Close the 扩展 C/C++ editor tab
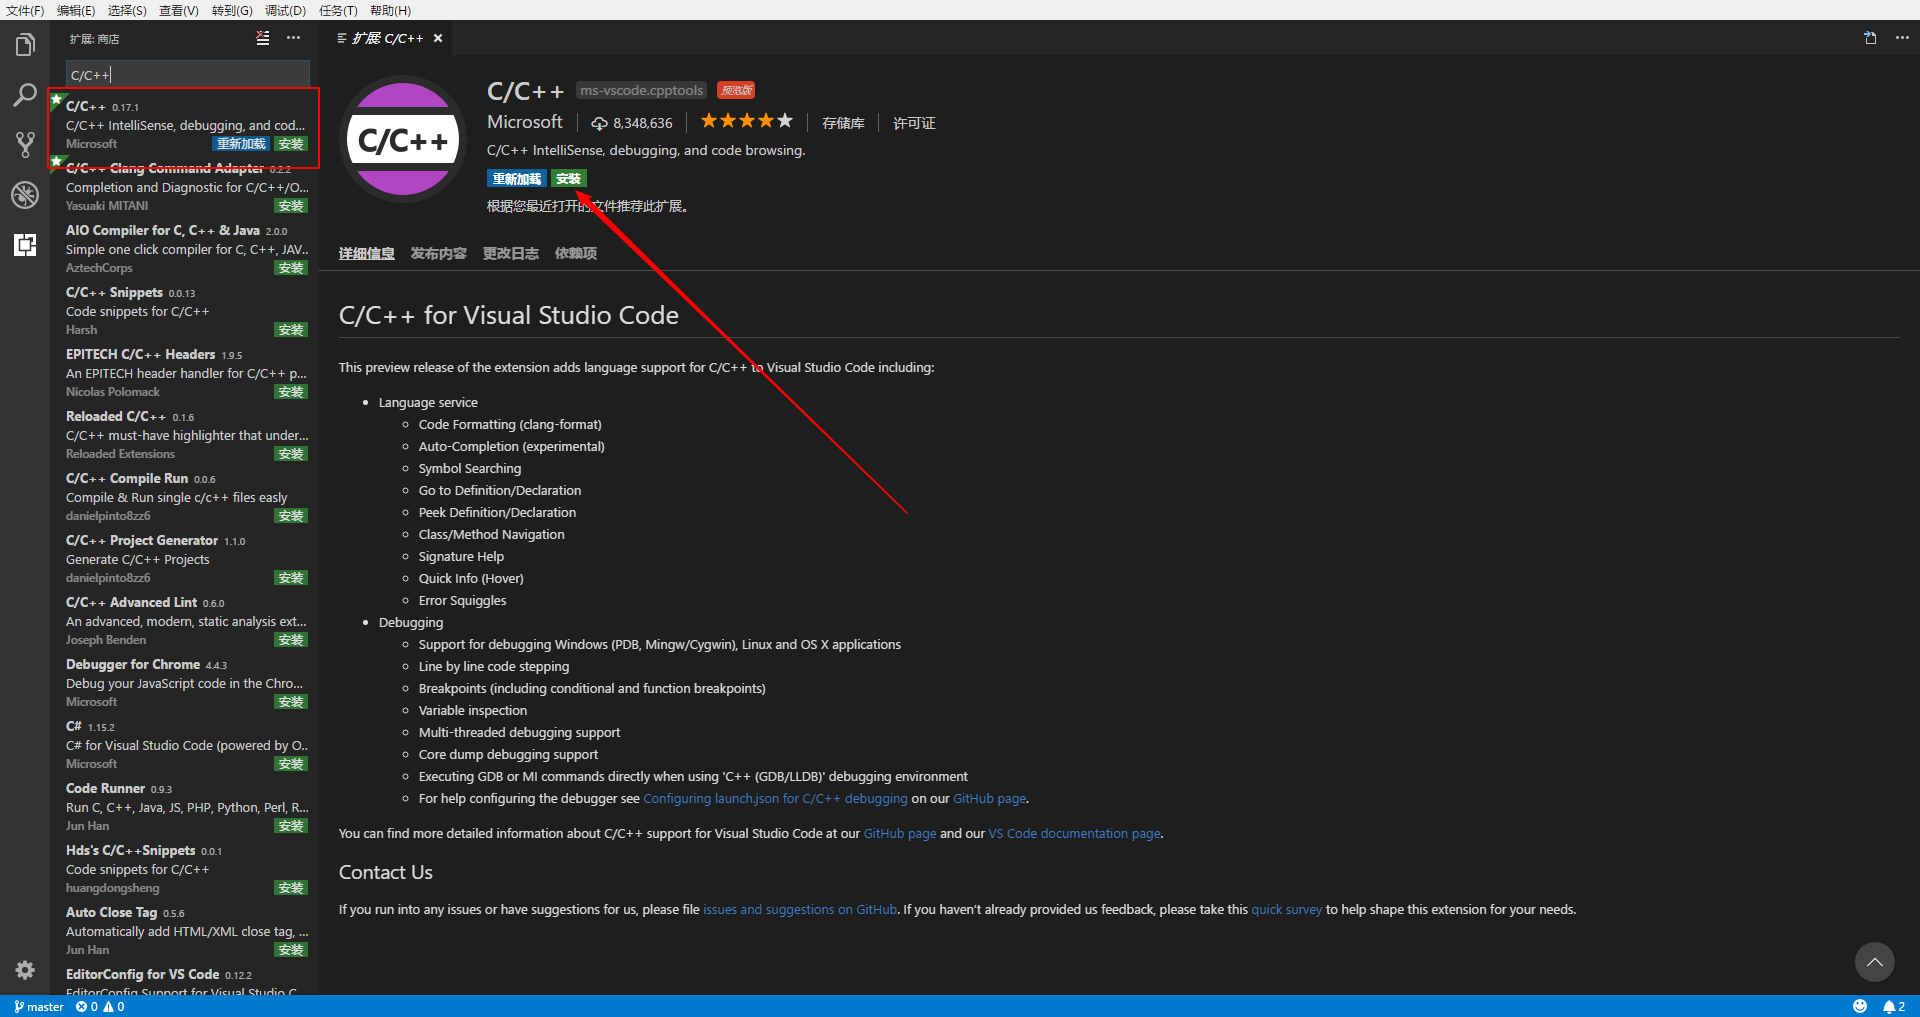1920x1017 pixels. pos(438,38)
